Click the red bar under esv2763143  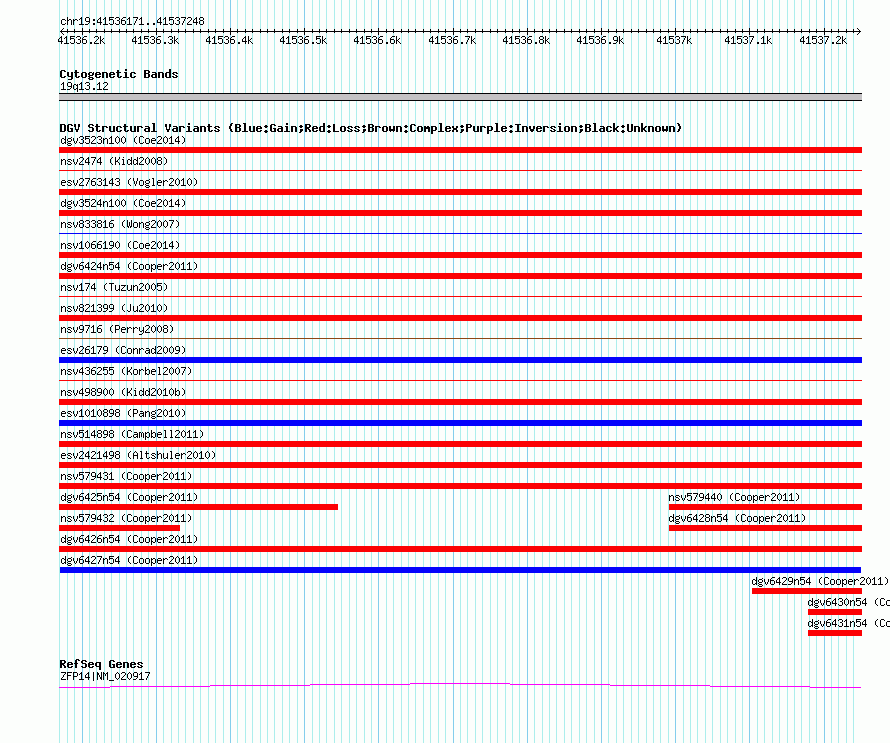point(460,192)
